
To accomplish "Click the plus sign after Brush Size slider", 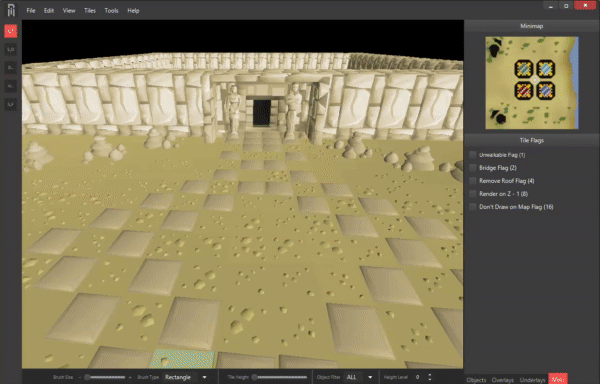I will point(130,377).
